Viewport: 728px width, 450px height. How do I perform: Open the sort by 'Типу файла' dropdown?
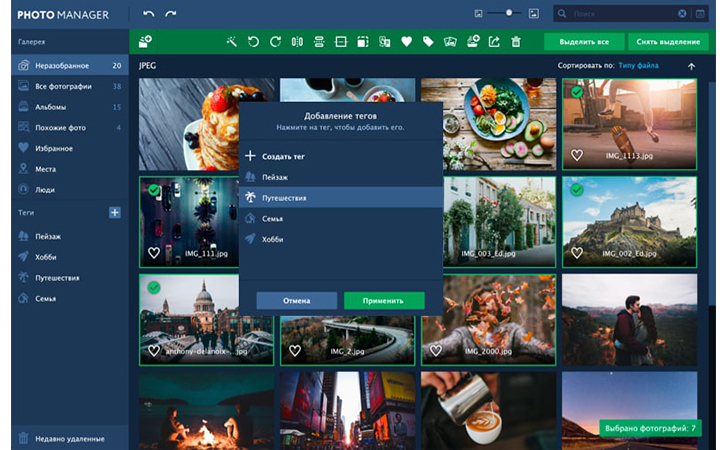point(640,66)
